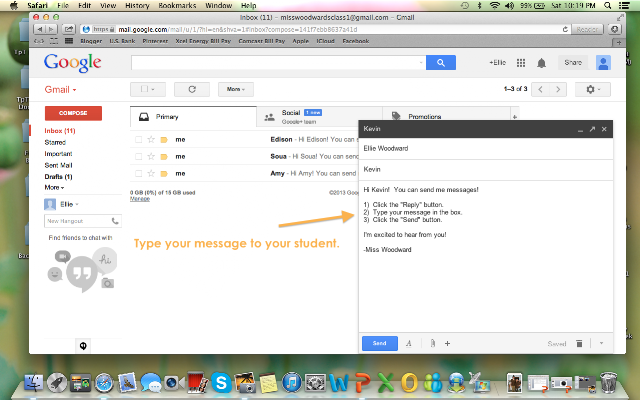
Task: Open Spotlight search in the menu bar
Action: [x=607, y=6]
